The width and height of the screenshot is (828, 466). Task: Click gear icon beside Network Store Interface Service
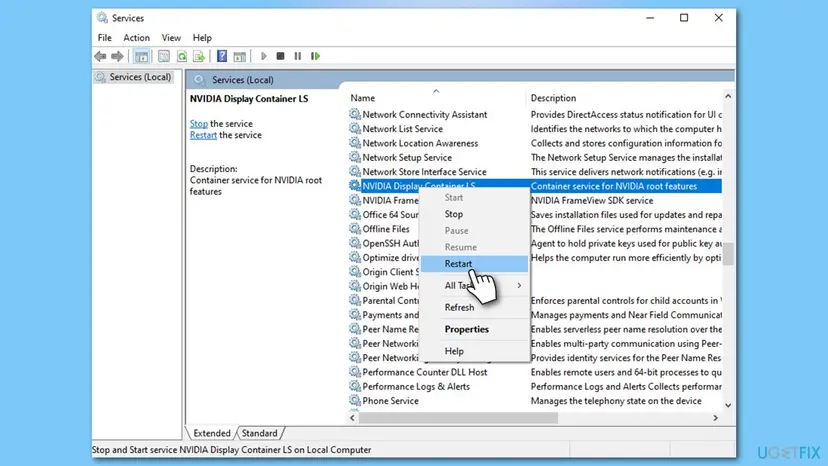(355, 171)
